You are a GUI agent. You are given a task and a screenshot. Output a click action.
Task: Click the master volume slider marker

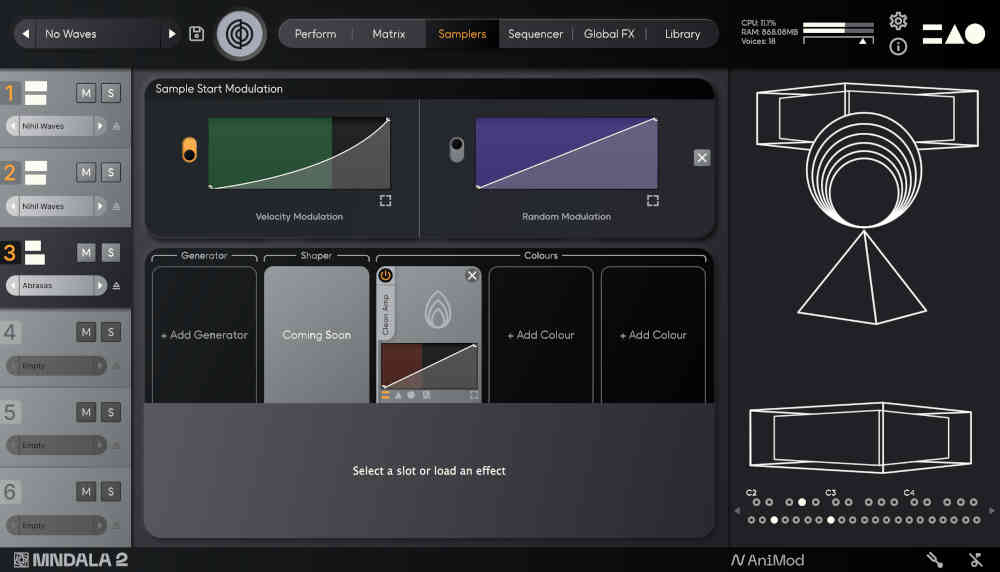pos(862,41)
